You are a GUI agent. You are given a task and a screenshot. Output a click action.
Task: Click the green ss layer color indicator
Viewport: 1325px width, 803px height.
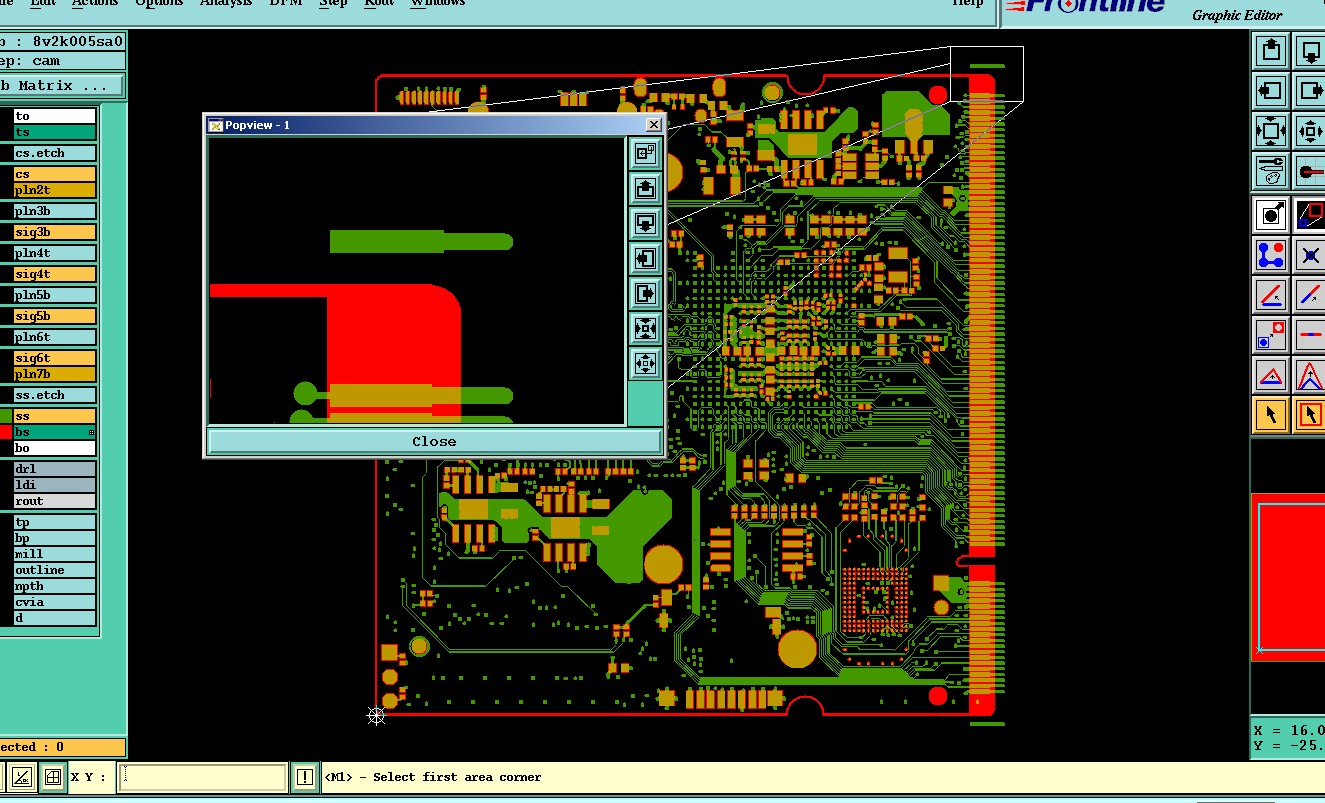tap(5, 416)
